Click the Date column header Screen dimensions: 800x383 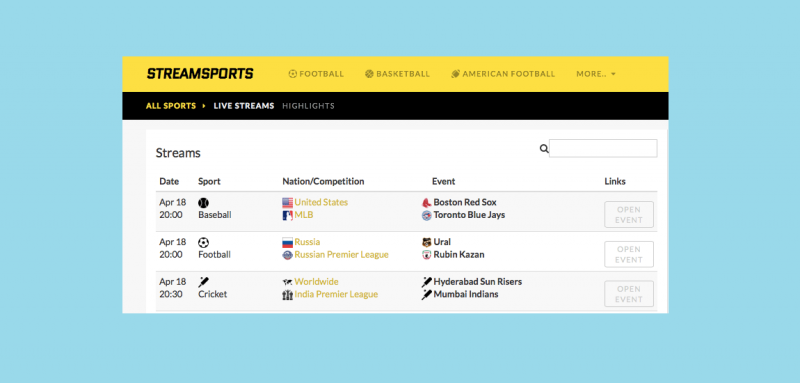[x=169, y=182]
